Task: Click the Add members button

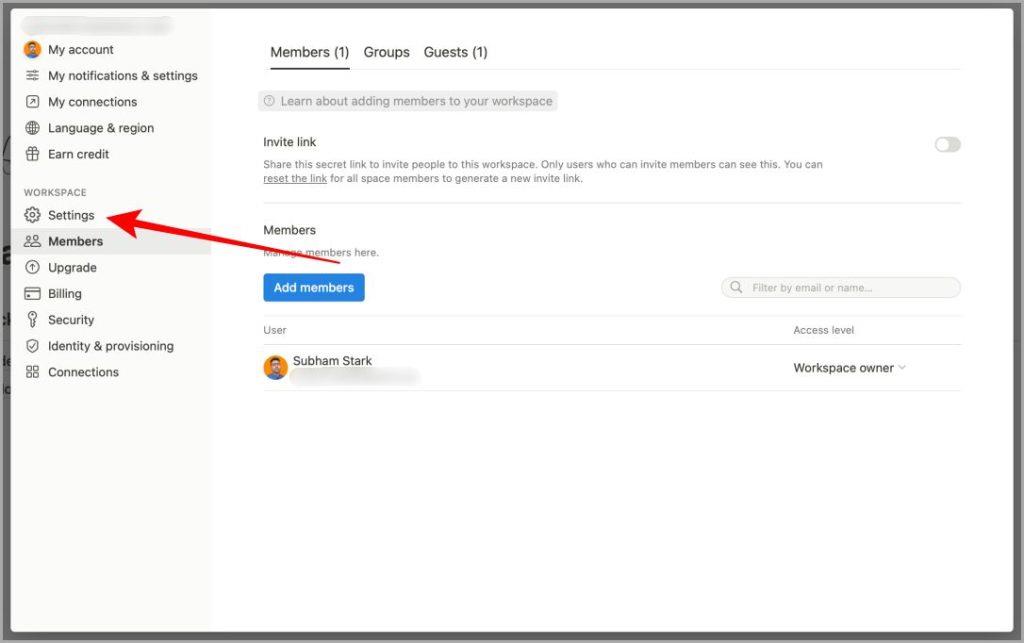Action: (x=314, y=287)
